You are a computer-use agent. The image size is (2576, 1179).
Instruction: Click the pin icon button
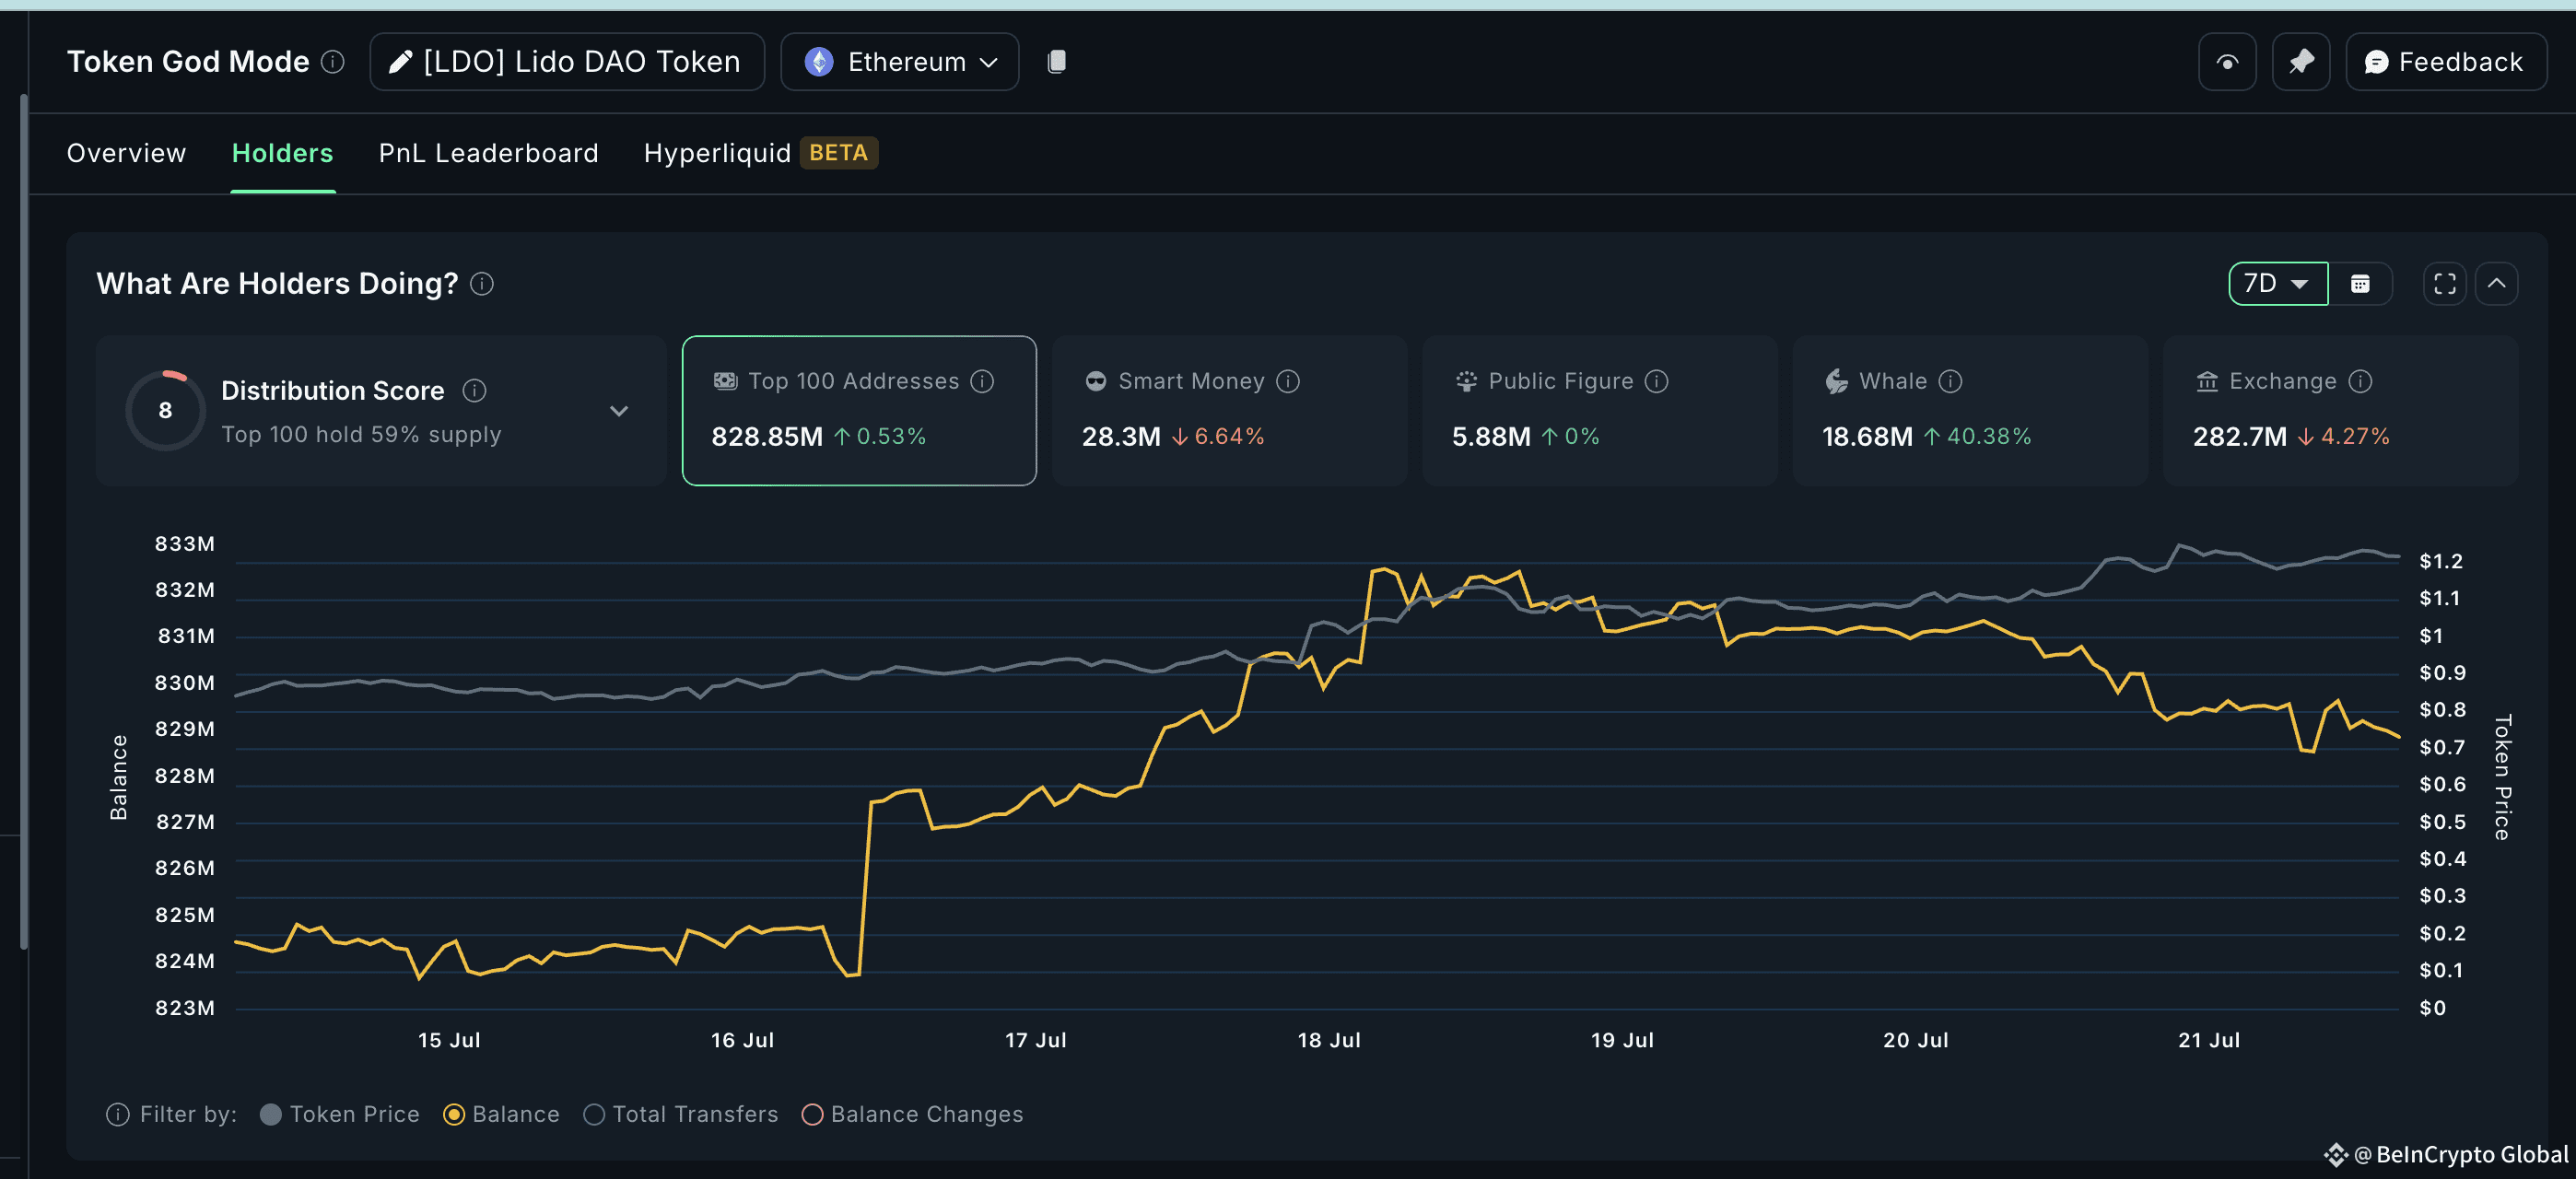2300,62
